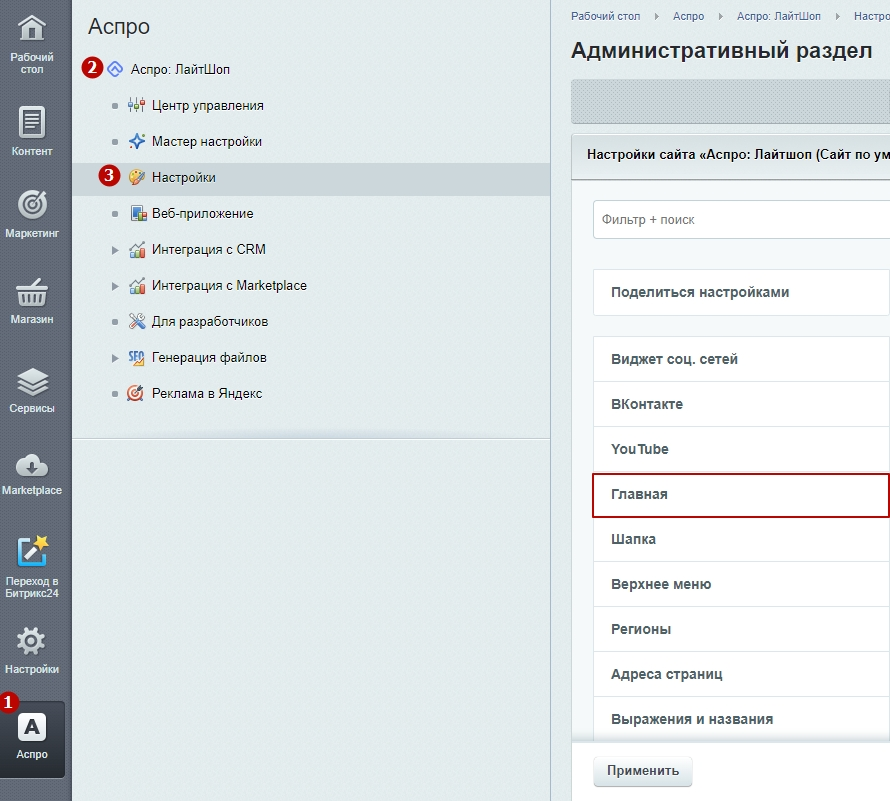890x801 pixels.
Task: Open Выражения и названия settings item
Action: [741, 719]
